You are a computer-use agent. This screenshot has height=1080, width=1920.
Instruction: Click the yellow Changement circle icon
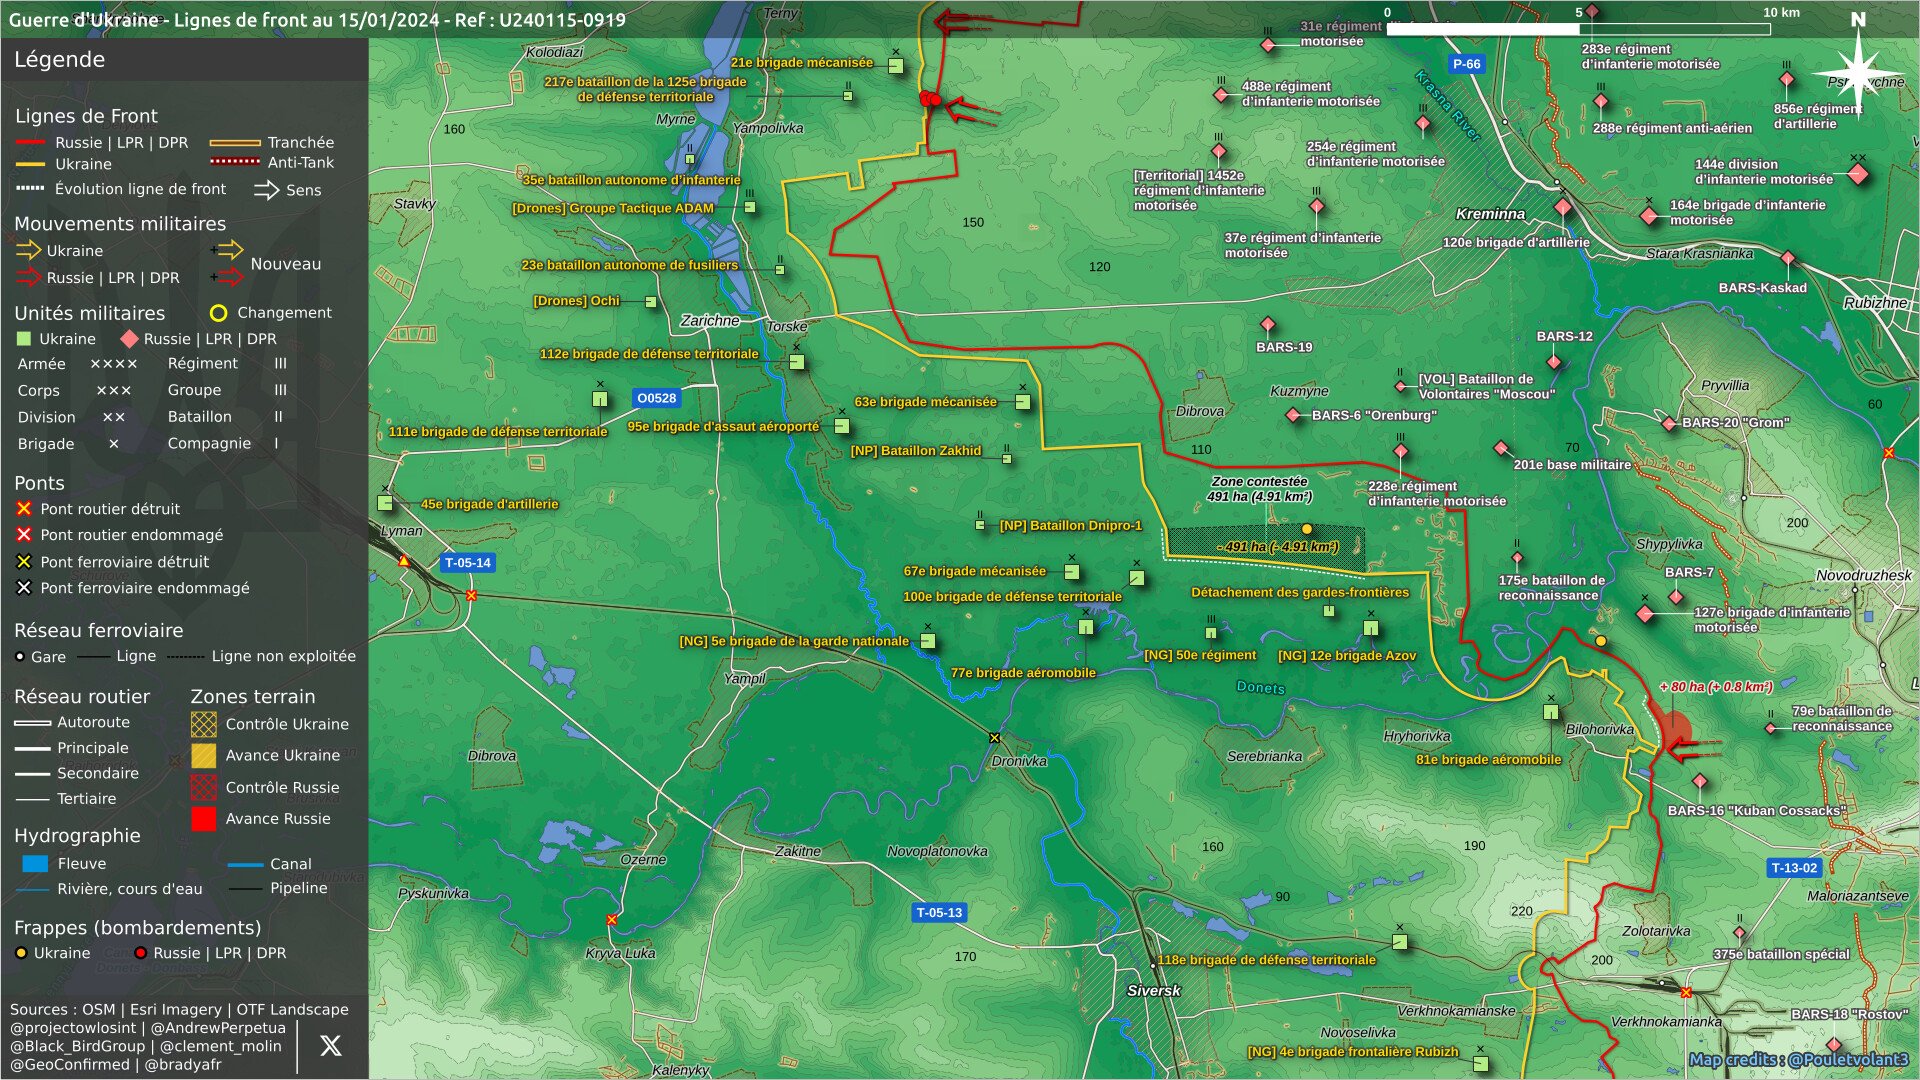tap(219, 313)
